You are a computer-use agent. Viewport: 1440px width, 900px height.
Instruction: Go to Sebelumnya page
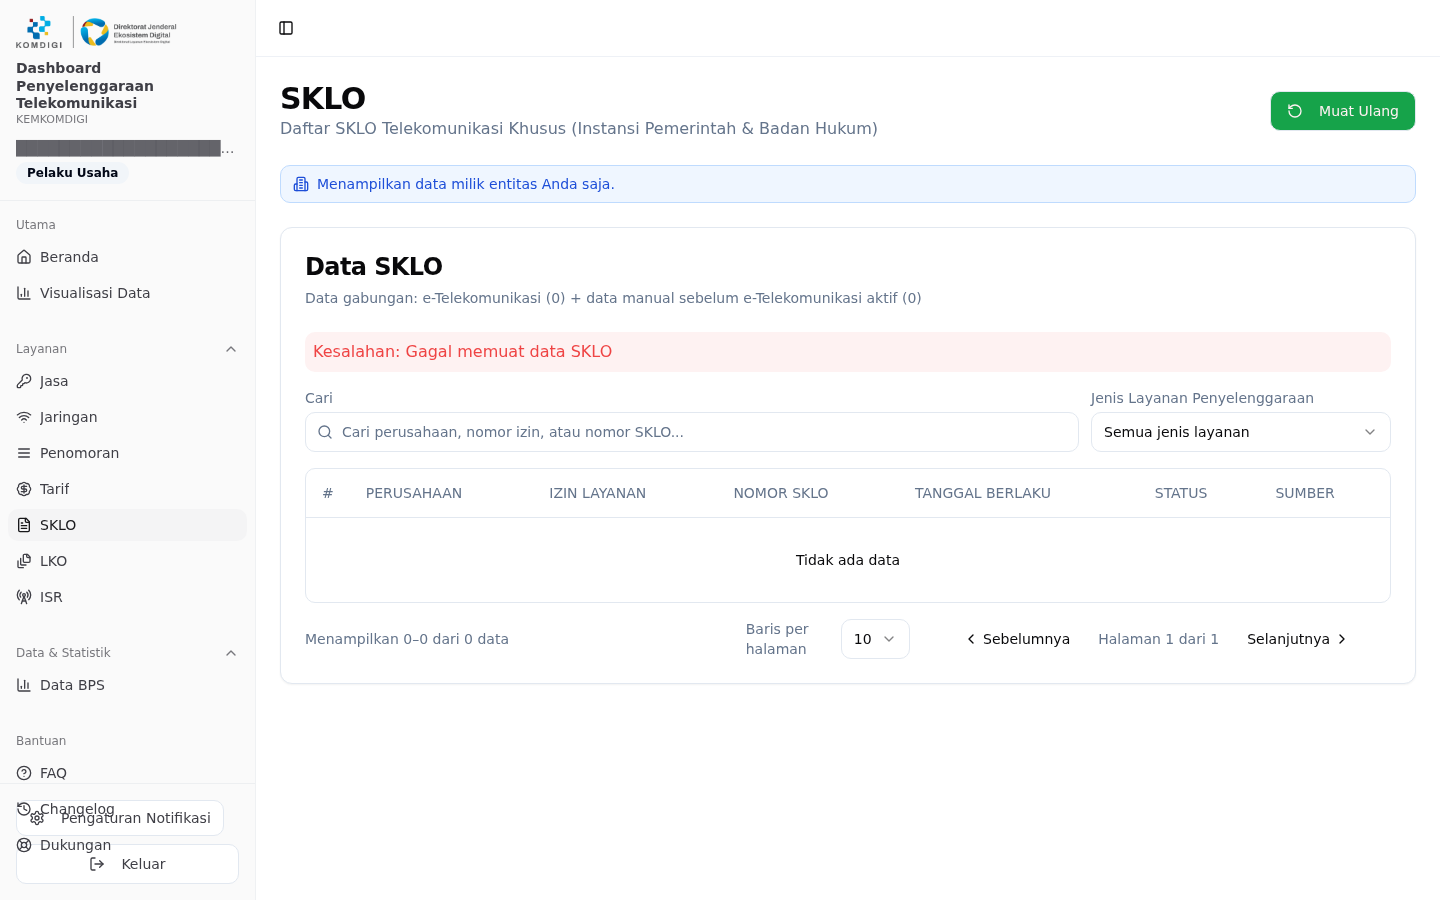(x=1018, y=639)
